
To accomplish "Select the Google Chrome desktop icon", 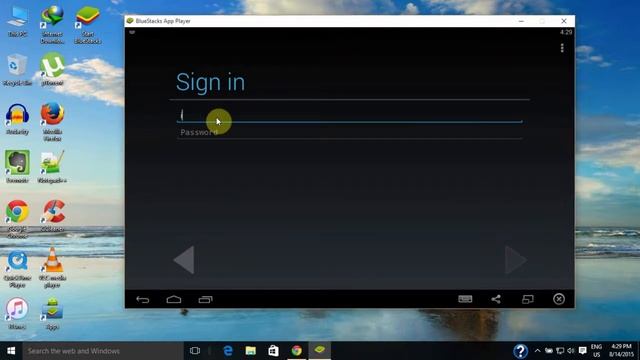I will click(18, 219).
